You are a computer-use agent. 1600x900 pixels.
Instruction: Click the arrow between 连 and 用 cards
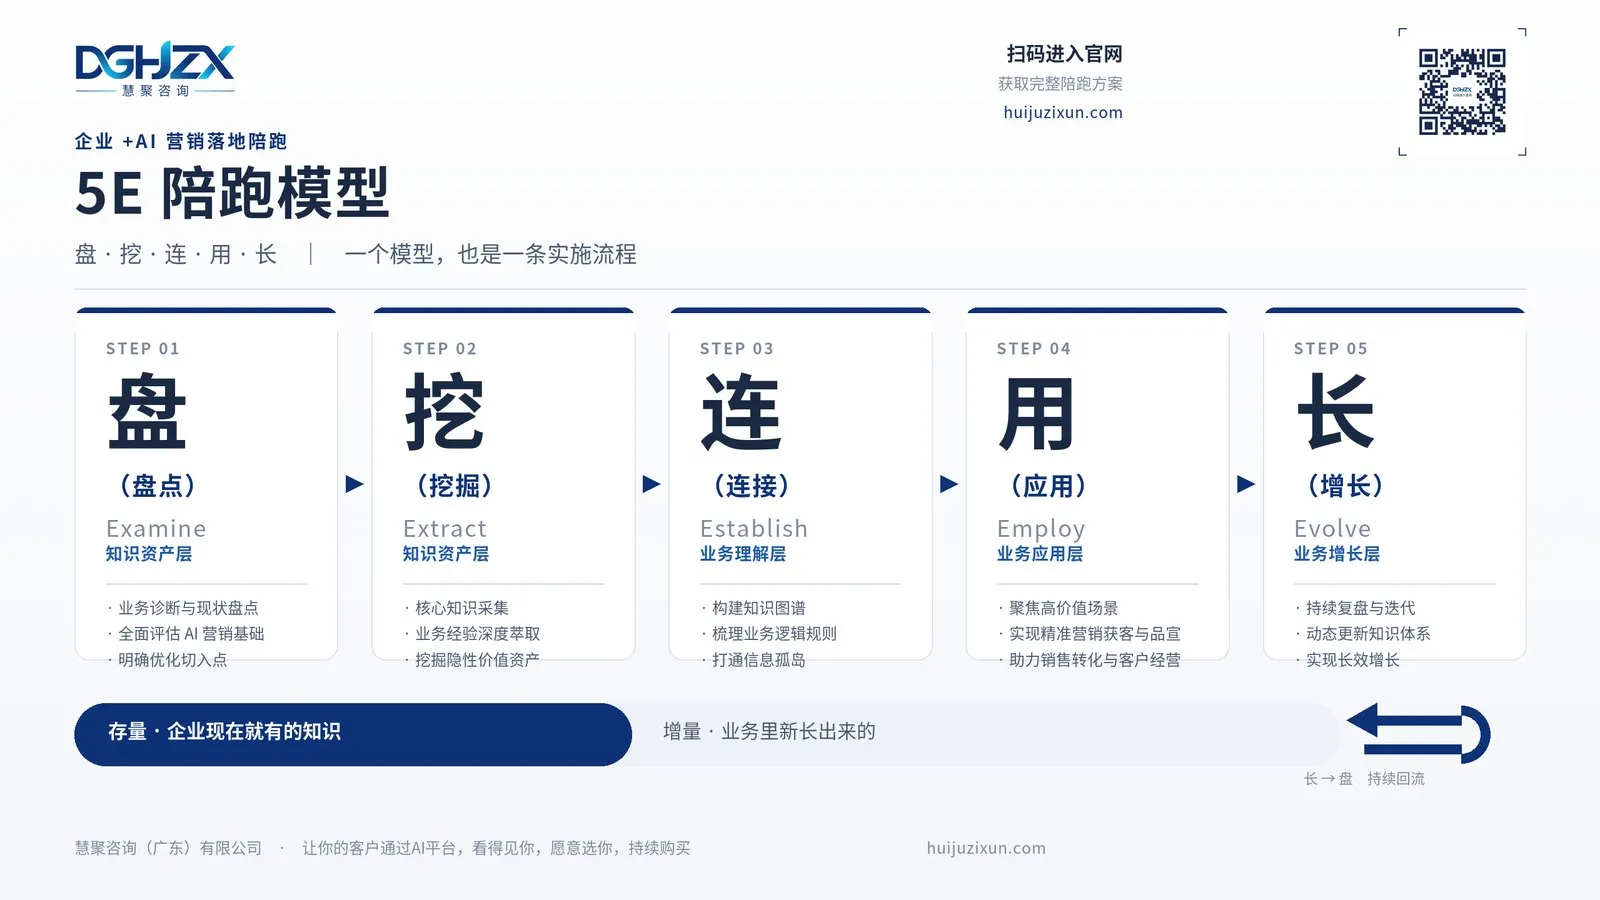[949, 484]
